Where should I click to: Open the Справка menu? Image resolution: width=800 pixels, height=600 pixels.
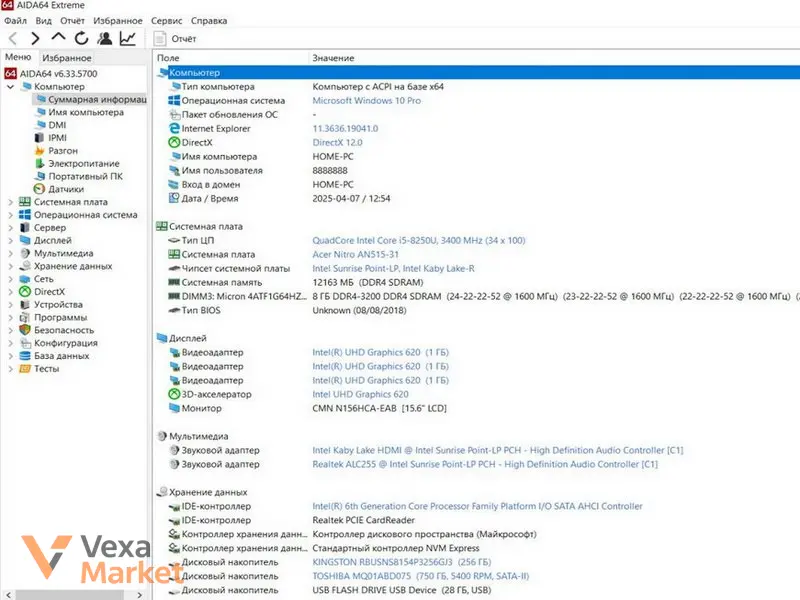[209, 21]
